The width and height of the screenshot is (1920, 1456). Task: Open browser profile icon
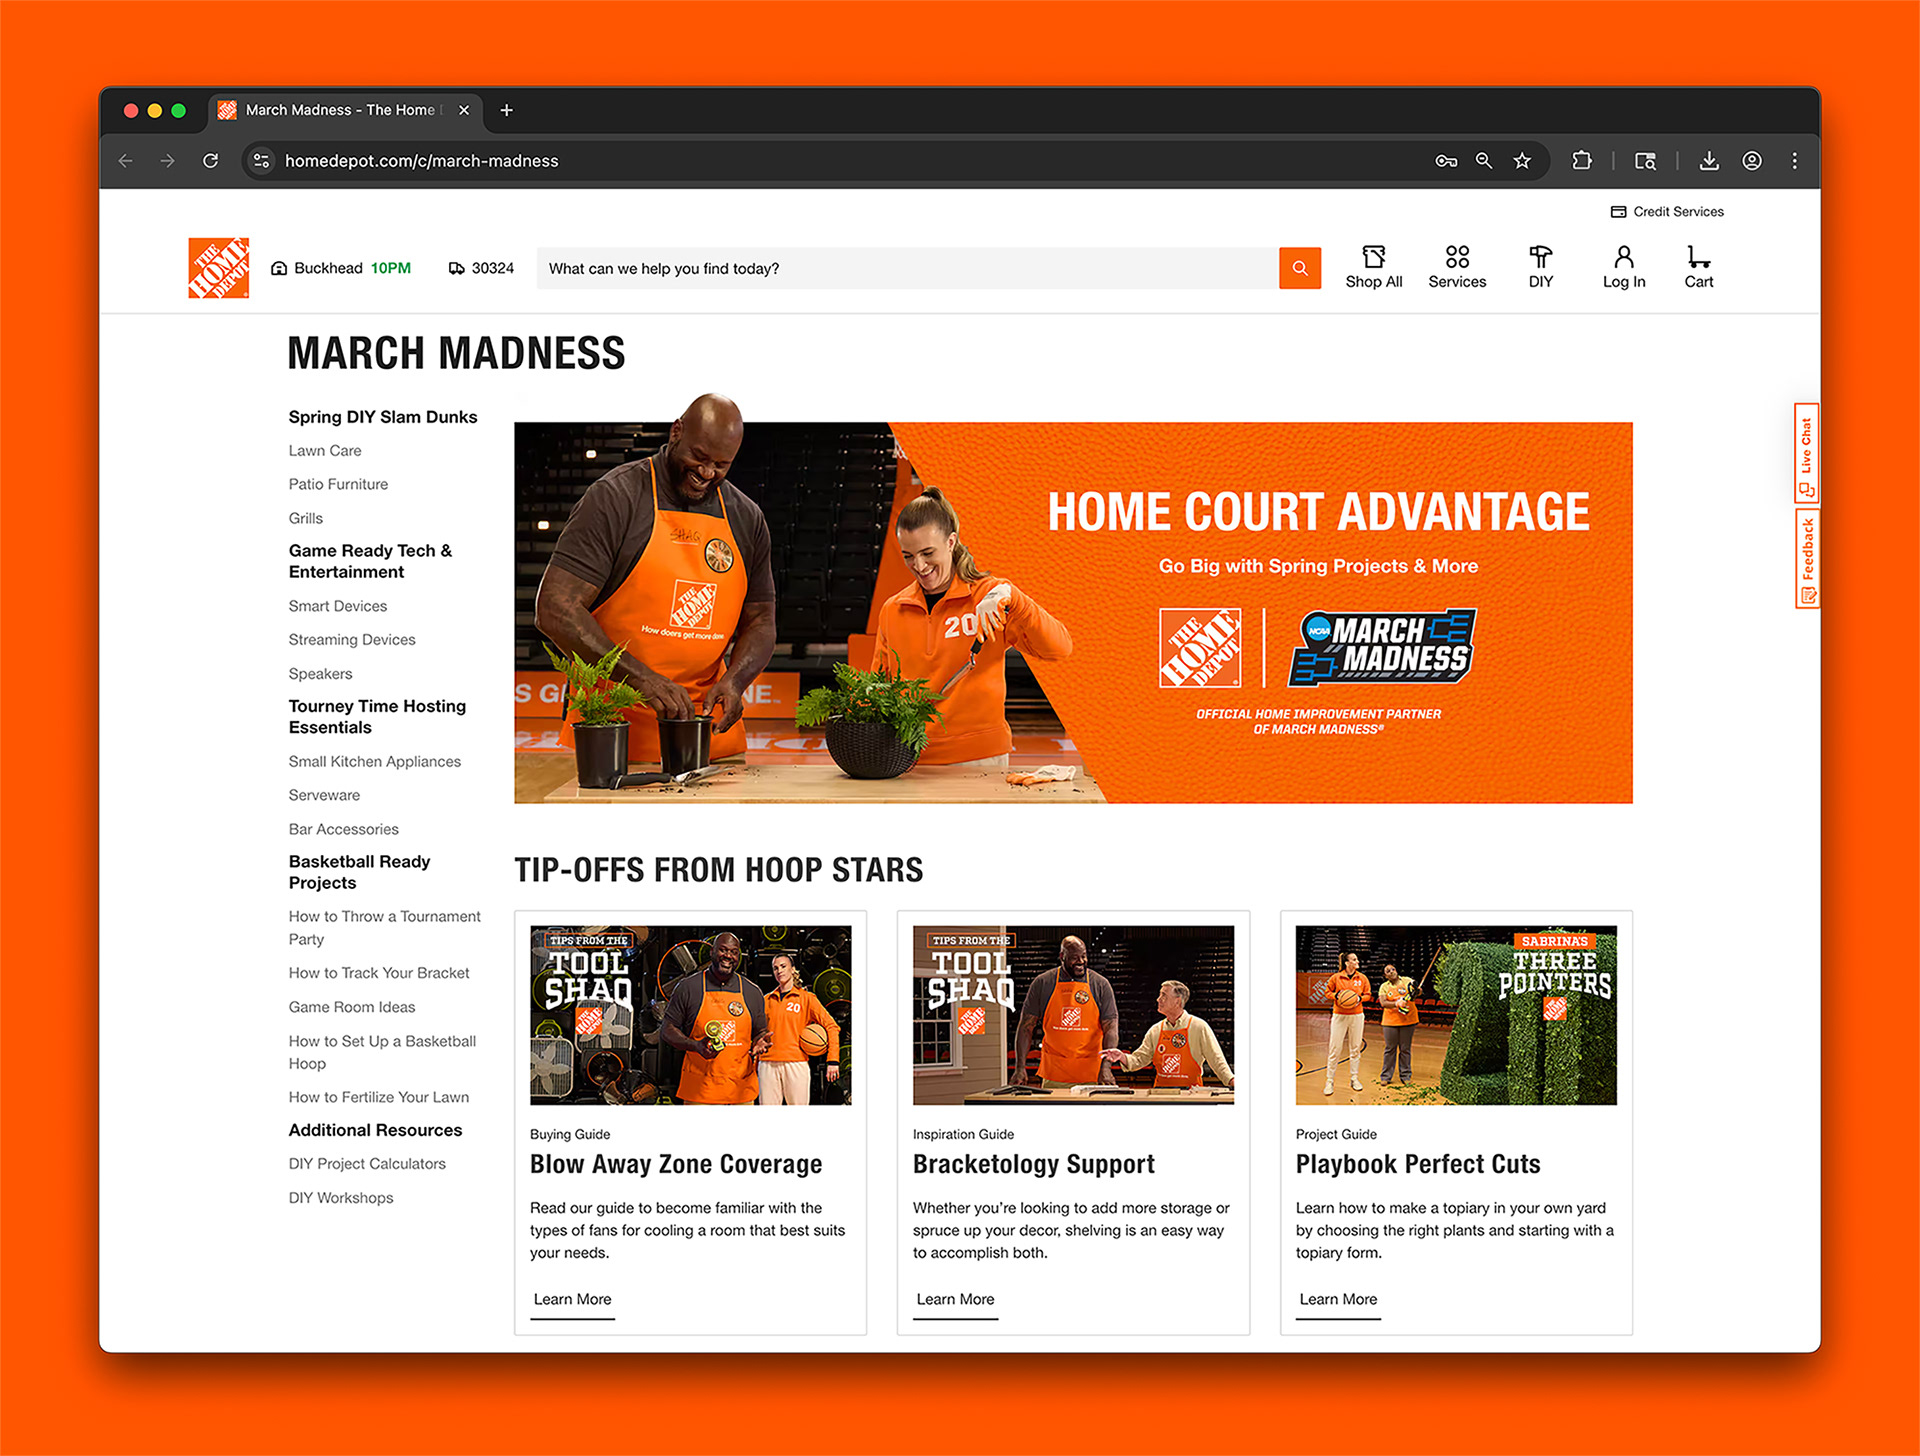click(x=1752, y=161)
